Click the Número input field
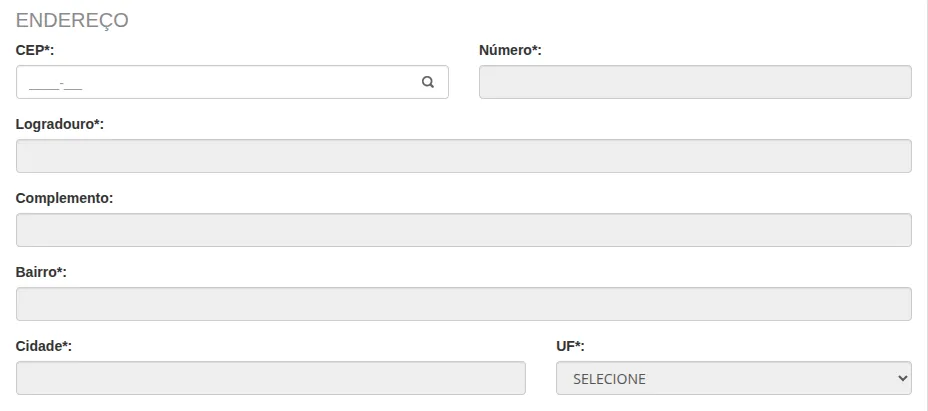 (x=695, y=82)
